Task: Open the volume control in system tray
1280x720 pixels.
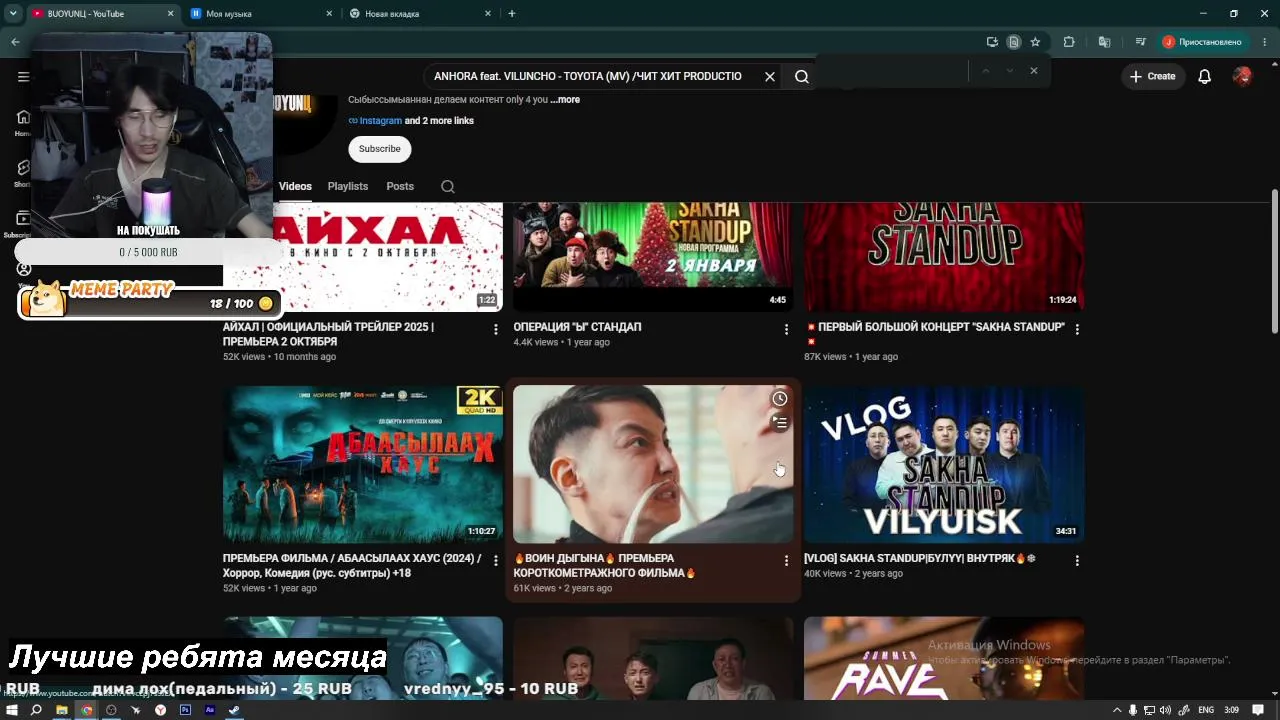Action: click(1165, 710)
